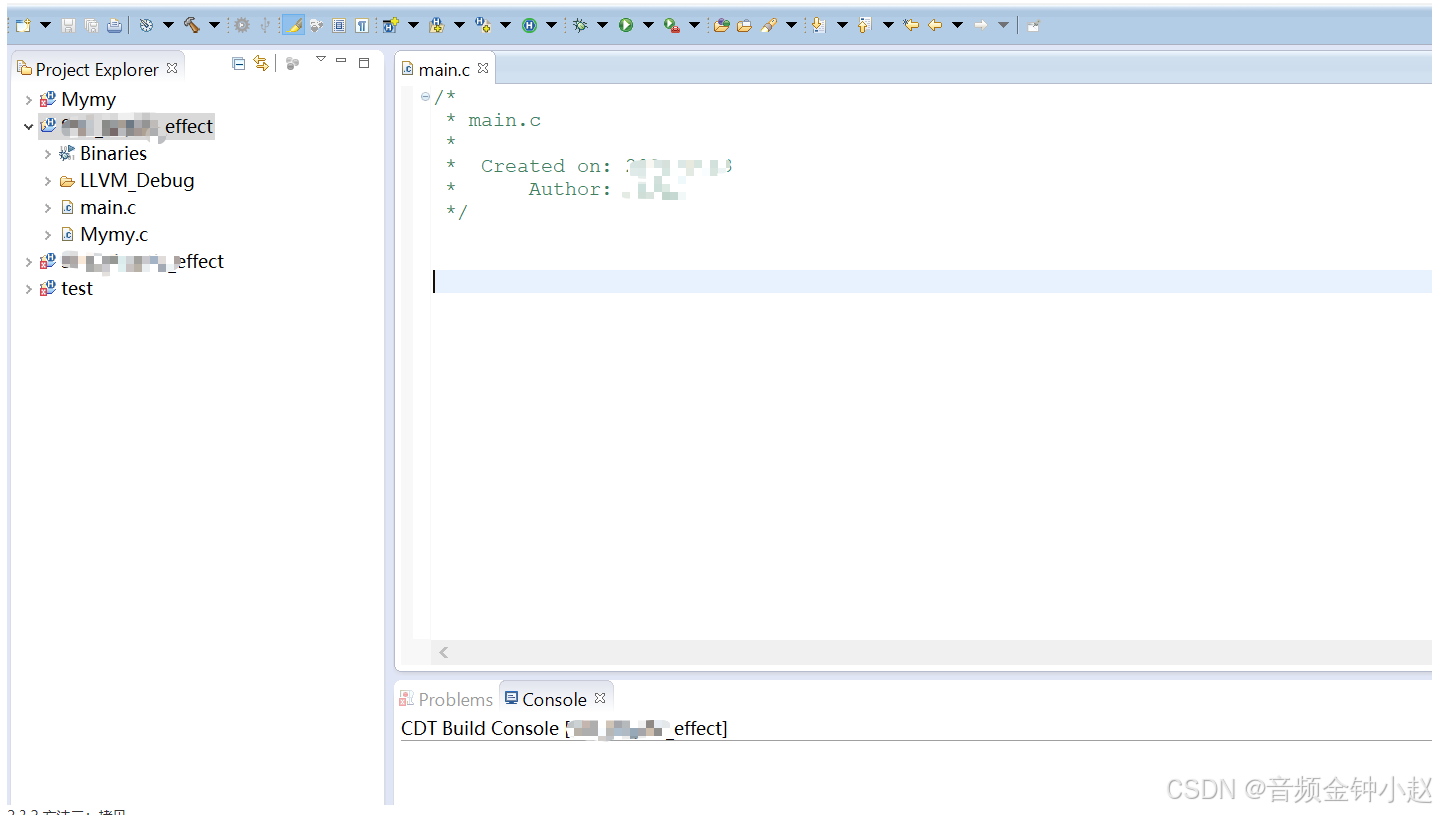Click the Previous Annotation up-arrow icon
1437x815 pixels.
click(864, 25)
